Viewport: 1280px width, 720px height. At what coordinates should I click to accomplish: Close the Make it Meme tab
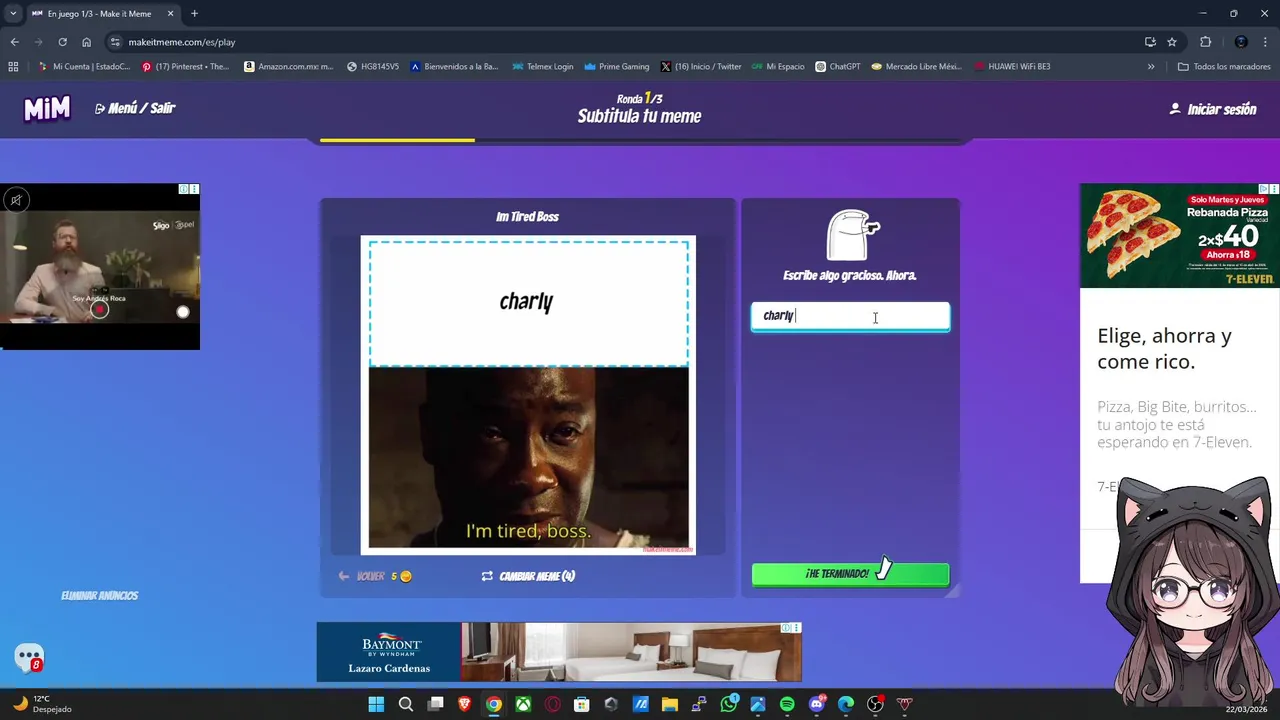(x=170, y=14)
